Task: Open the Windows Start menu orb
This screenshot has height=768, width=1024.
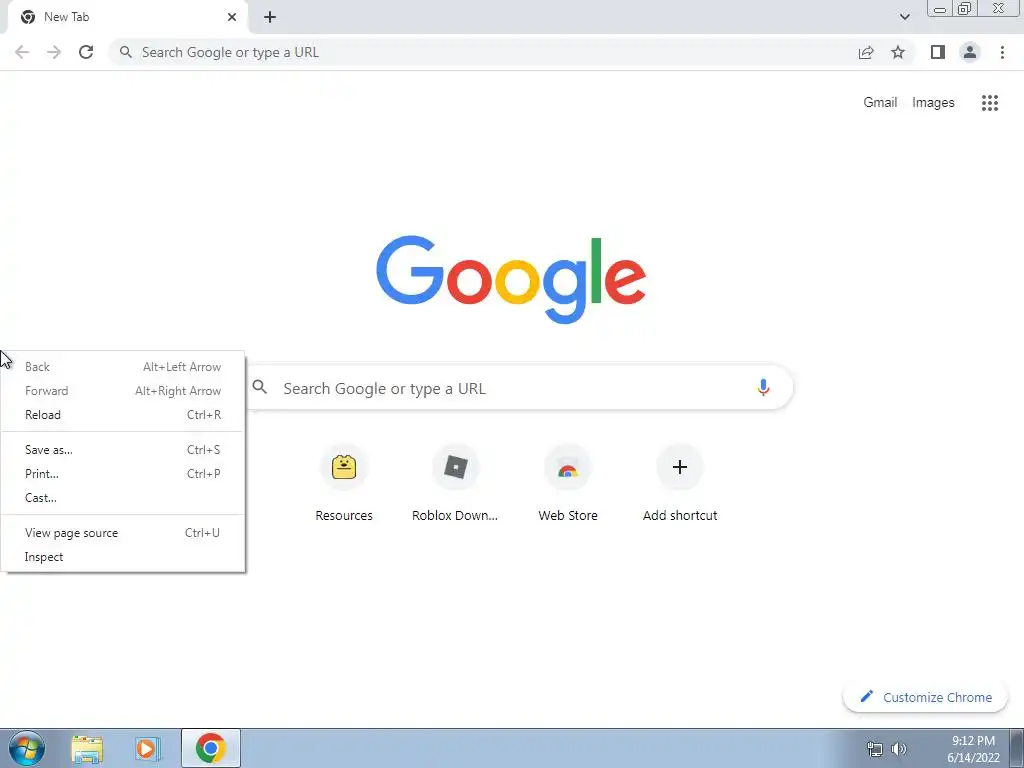Action: pos(27,748)
